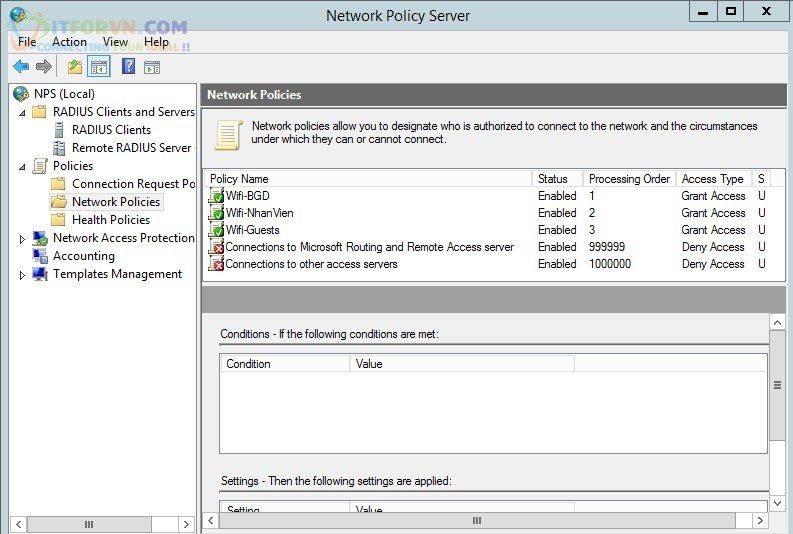Open the Action menu
Viewport: 793px width, 534px height.
(69, 42)
